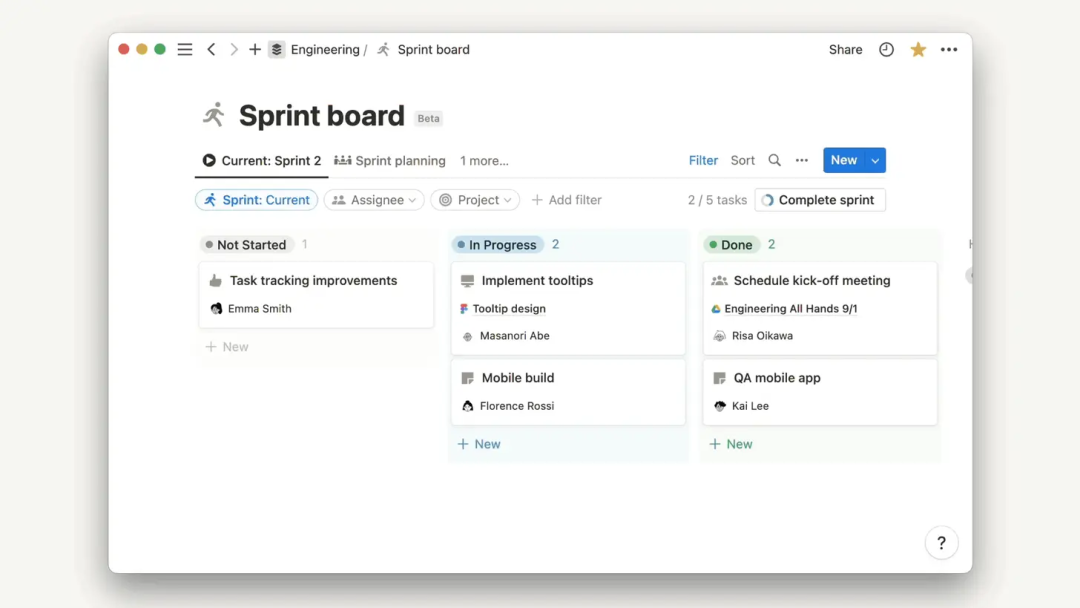Toggle the favorite star icon
This screenshot has height=608, width=1080.
pyautogui.click(x=918, y=50)
